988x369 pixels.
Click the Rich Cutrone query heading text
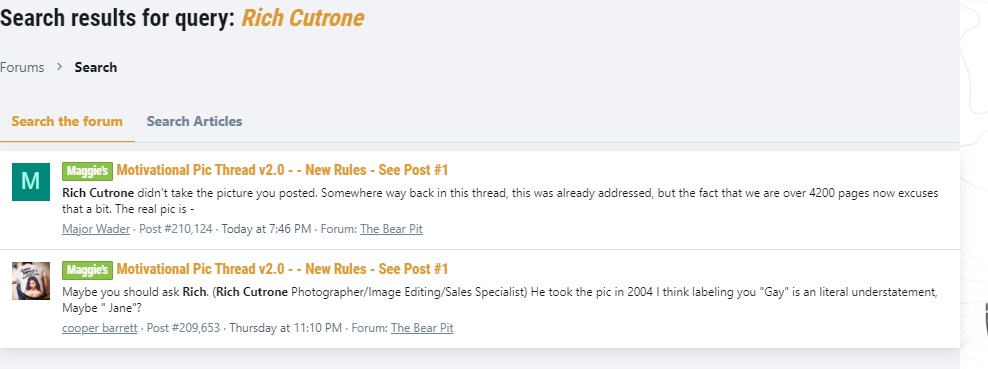coord(303,18)
